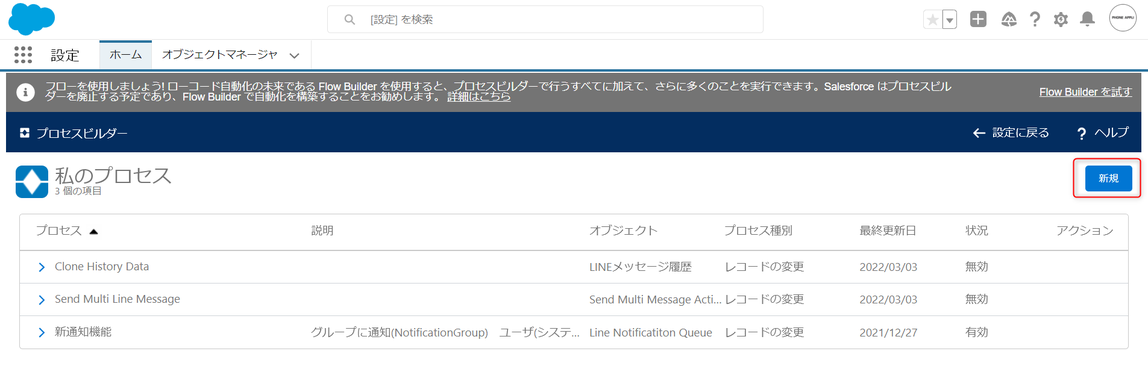Click the info icon in the Flow banner
This screenshot has width=1148, height=366.
click(26, 92)
